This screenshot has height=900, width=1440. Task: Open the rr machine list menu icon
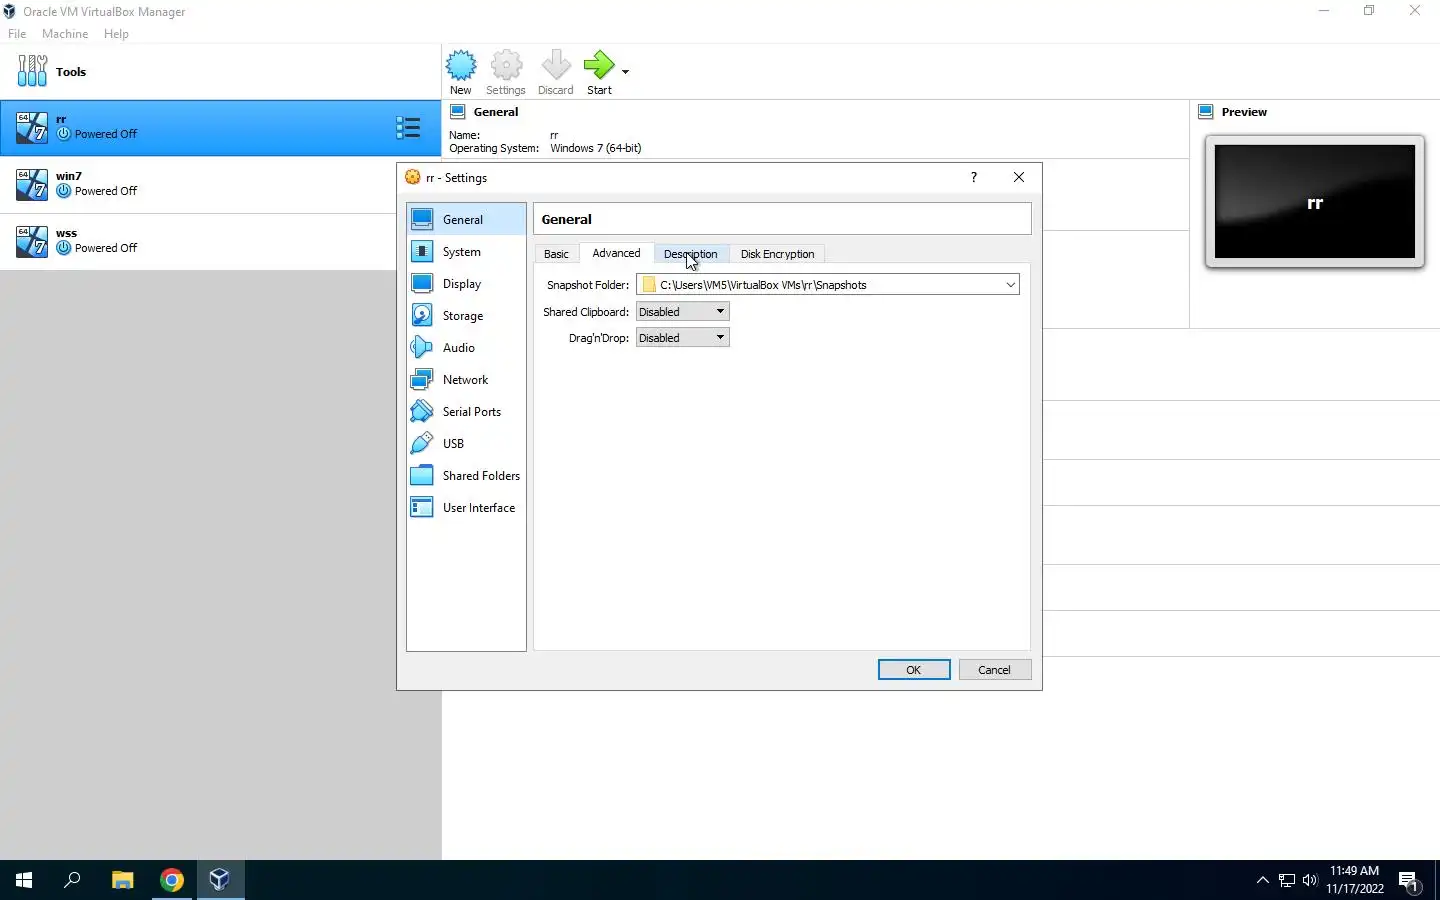point(408,127)
